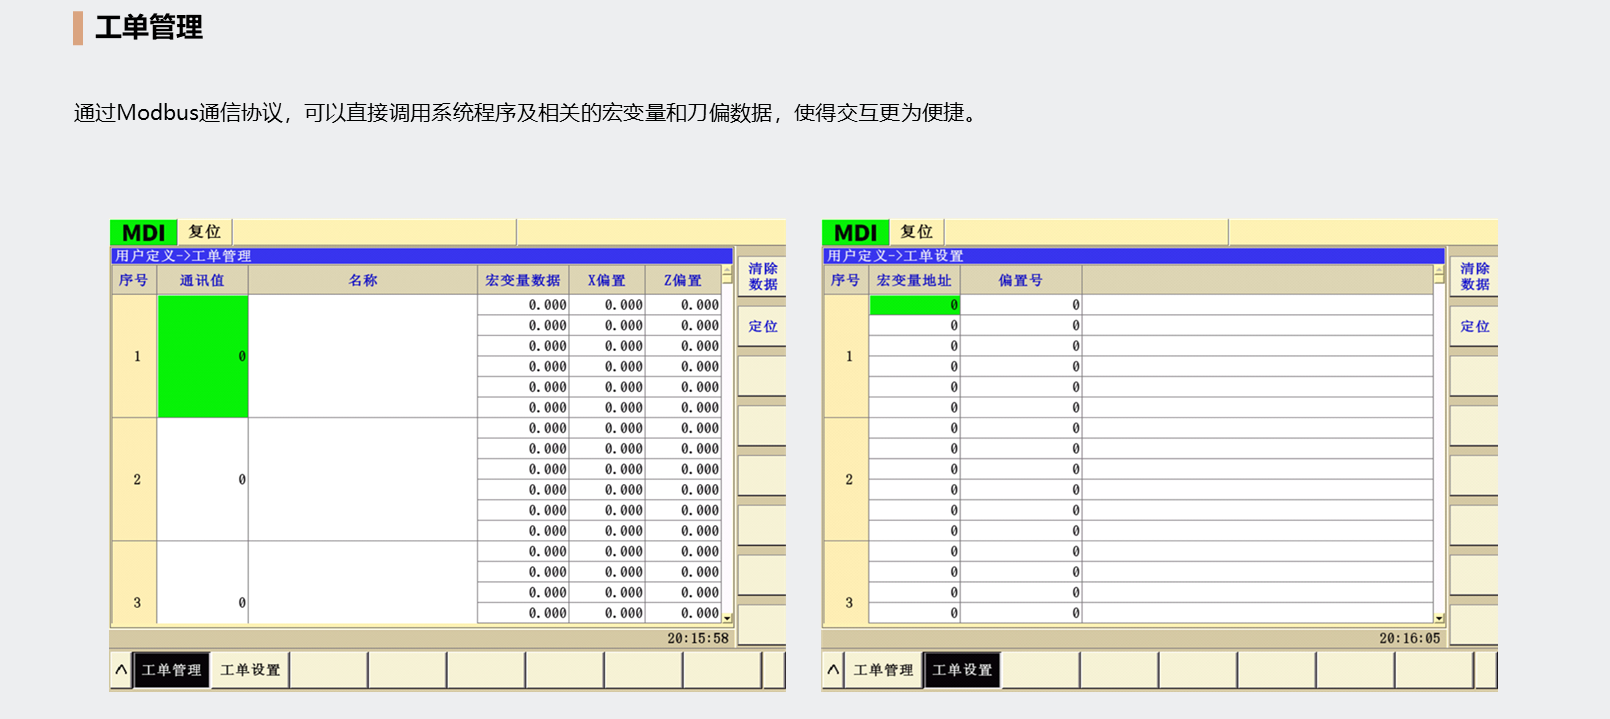Click the ^ arrow in the 工单管理 screen's bottom bar
Viewport: 1610px width, 719px height.
[121, 670]
